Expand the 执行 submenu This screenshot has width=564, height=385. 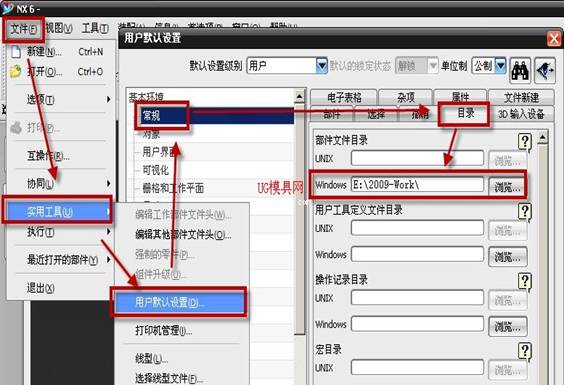(108, 232)
